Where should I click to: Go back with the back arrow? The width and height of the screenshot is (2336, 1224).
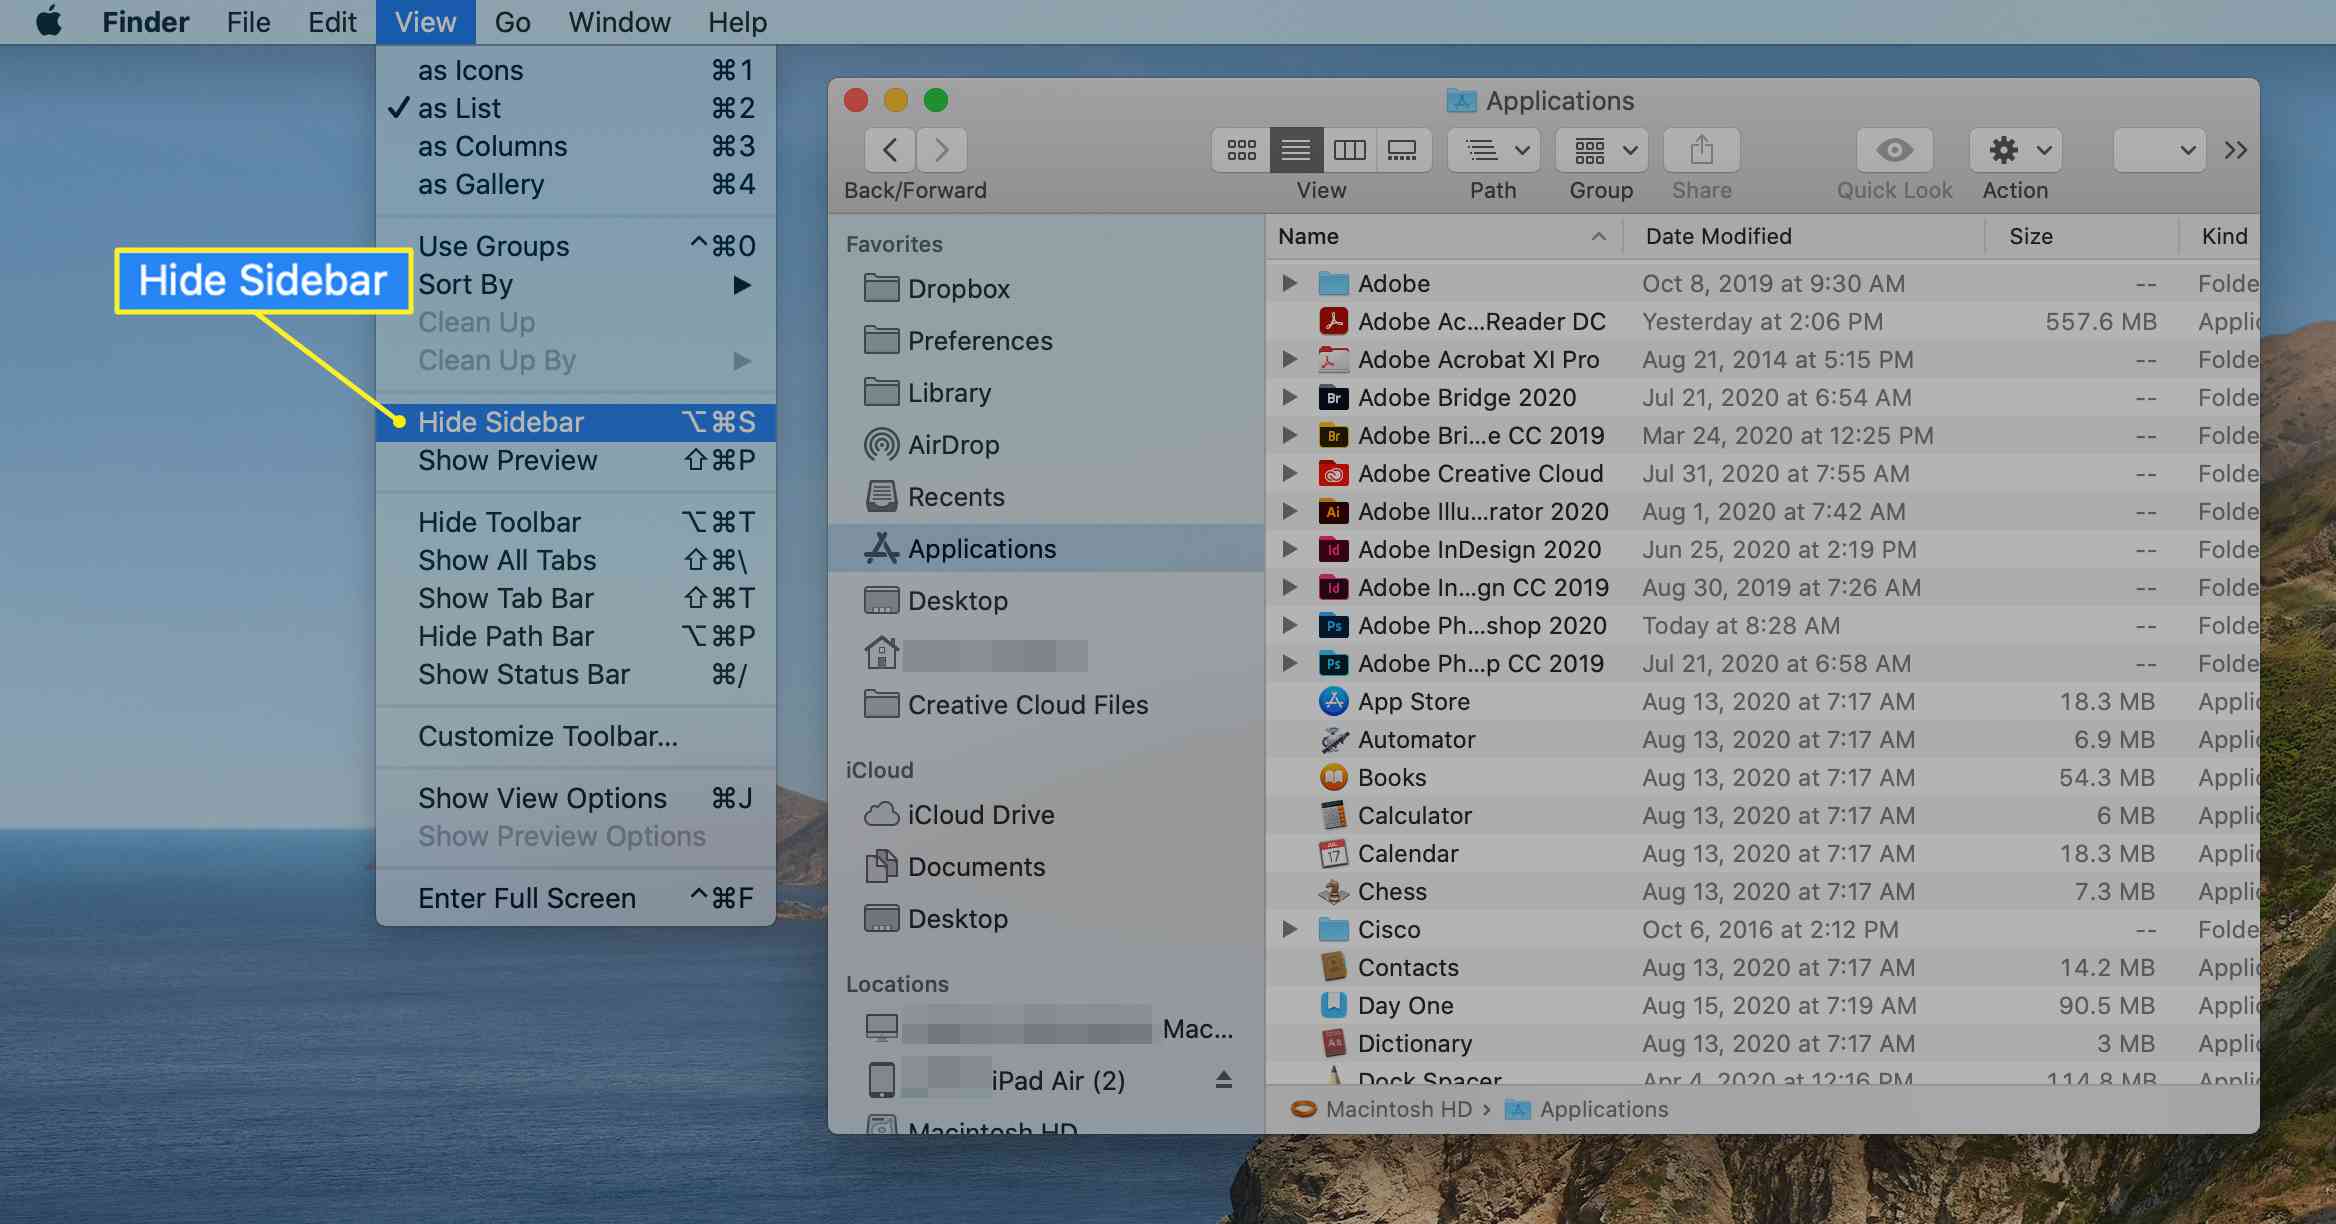[890, 150]
